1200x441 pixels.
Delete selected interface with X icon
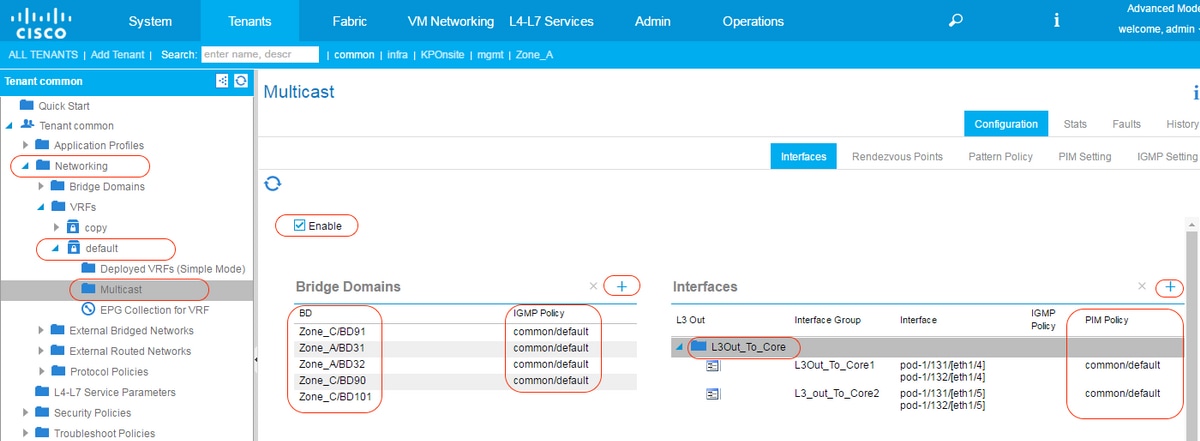point(1143,286)
